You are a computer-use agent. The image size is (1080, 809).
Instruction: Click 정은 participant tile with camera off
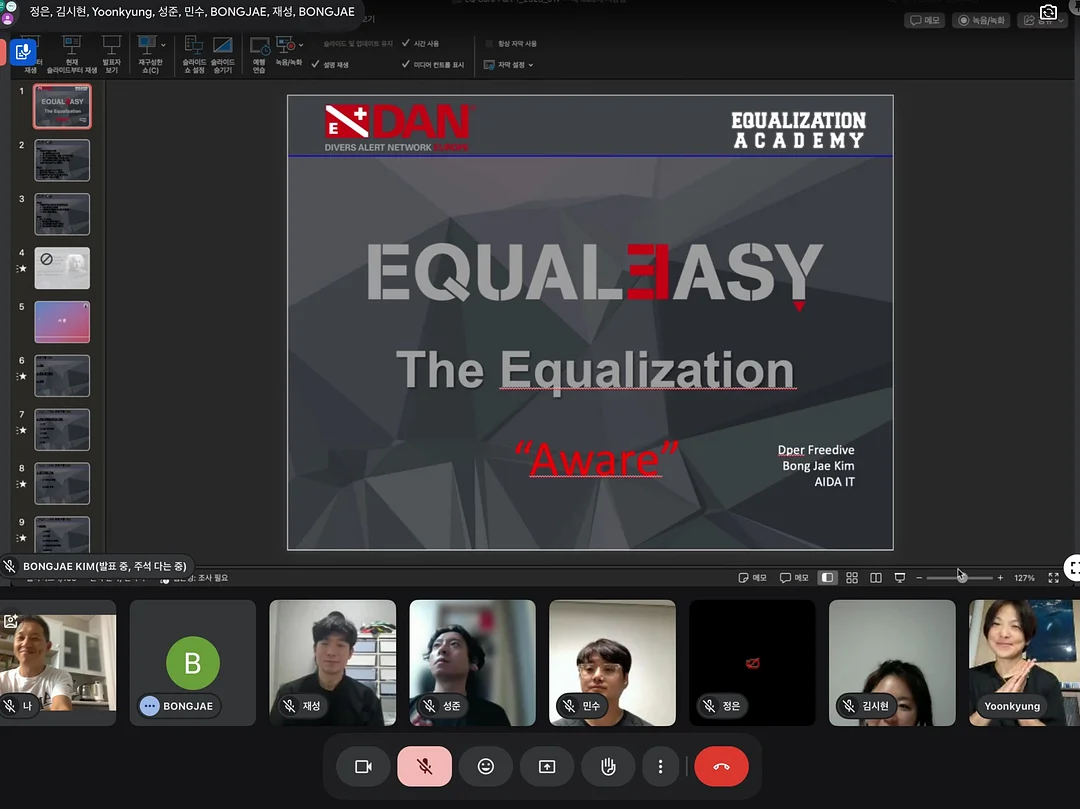[x=752, y=662]
